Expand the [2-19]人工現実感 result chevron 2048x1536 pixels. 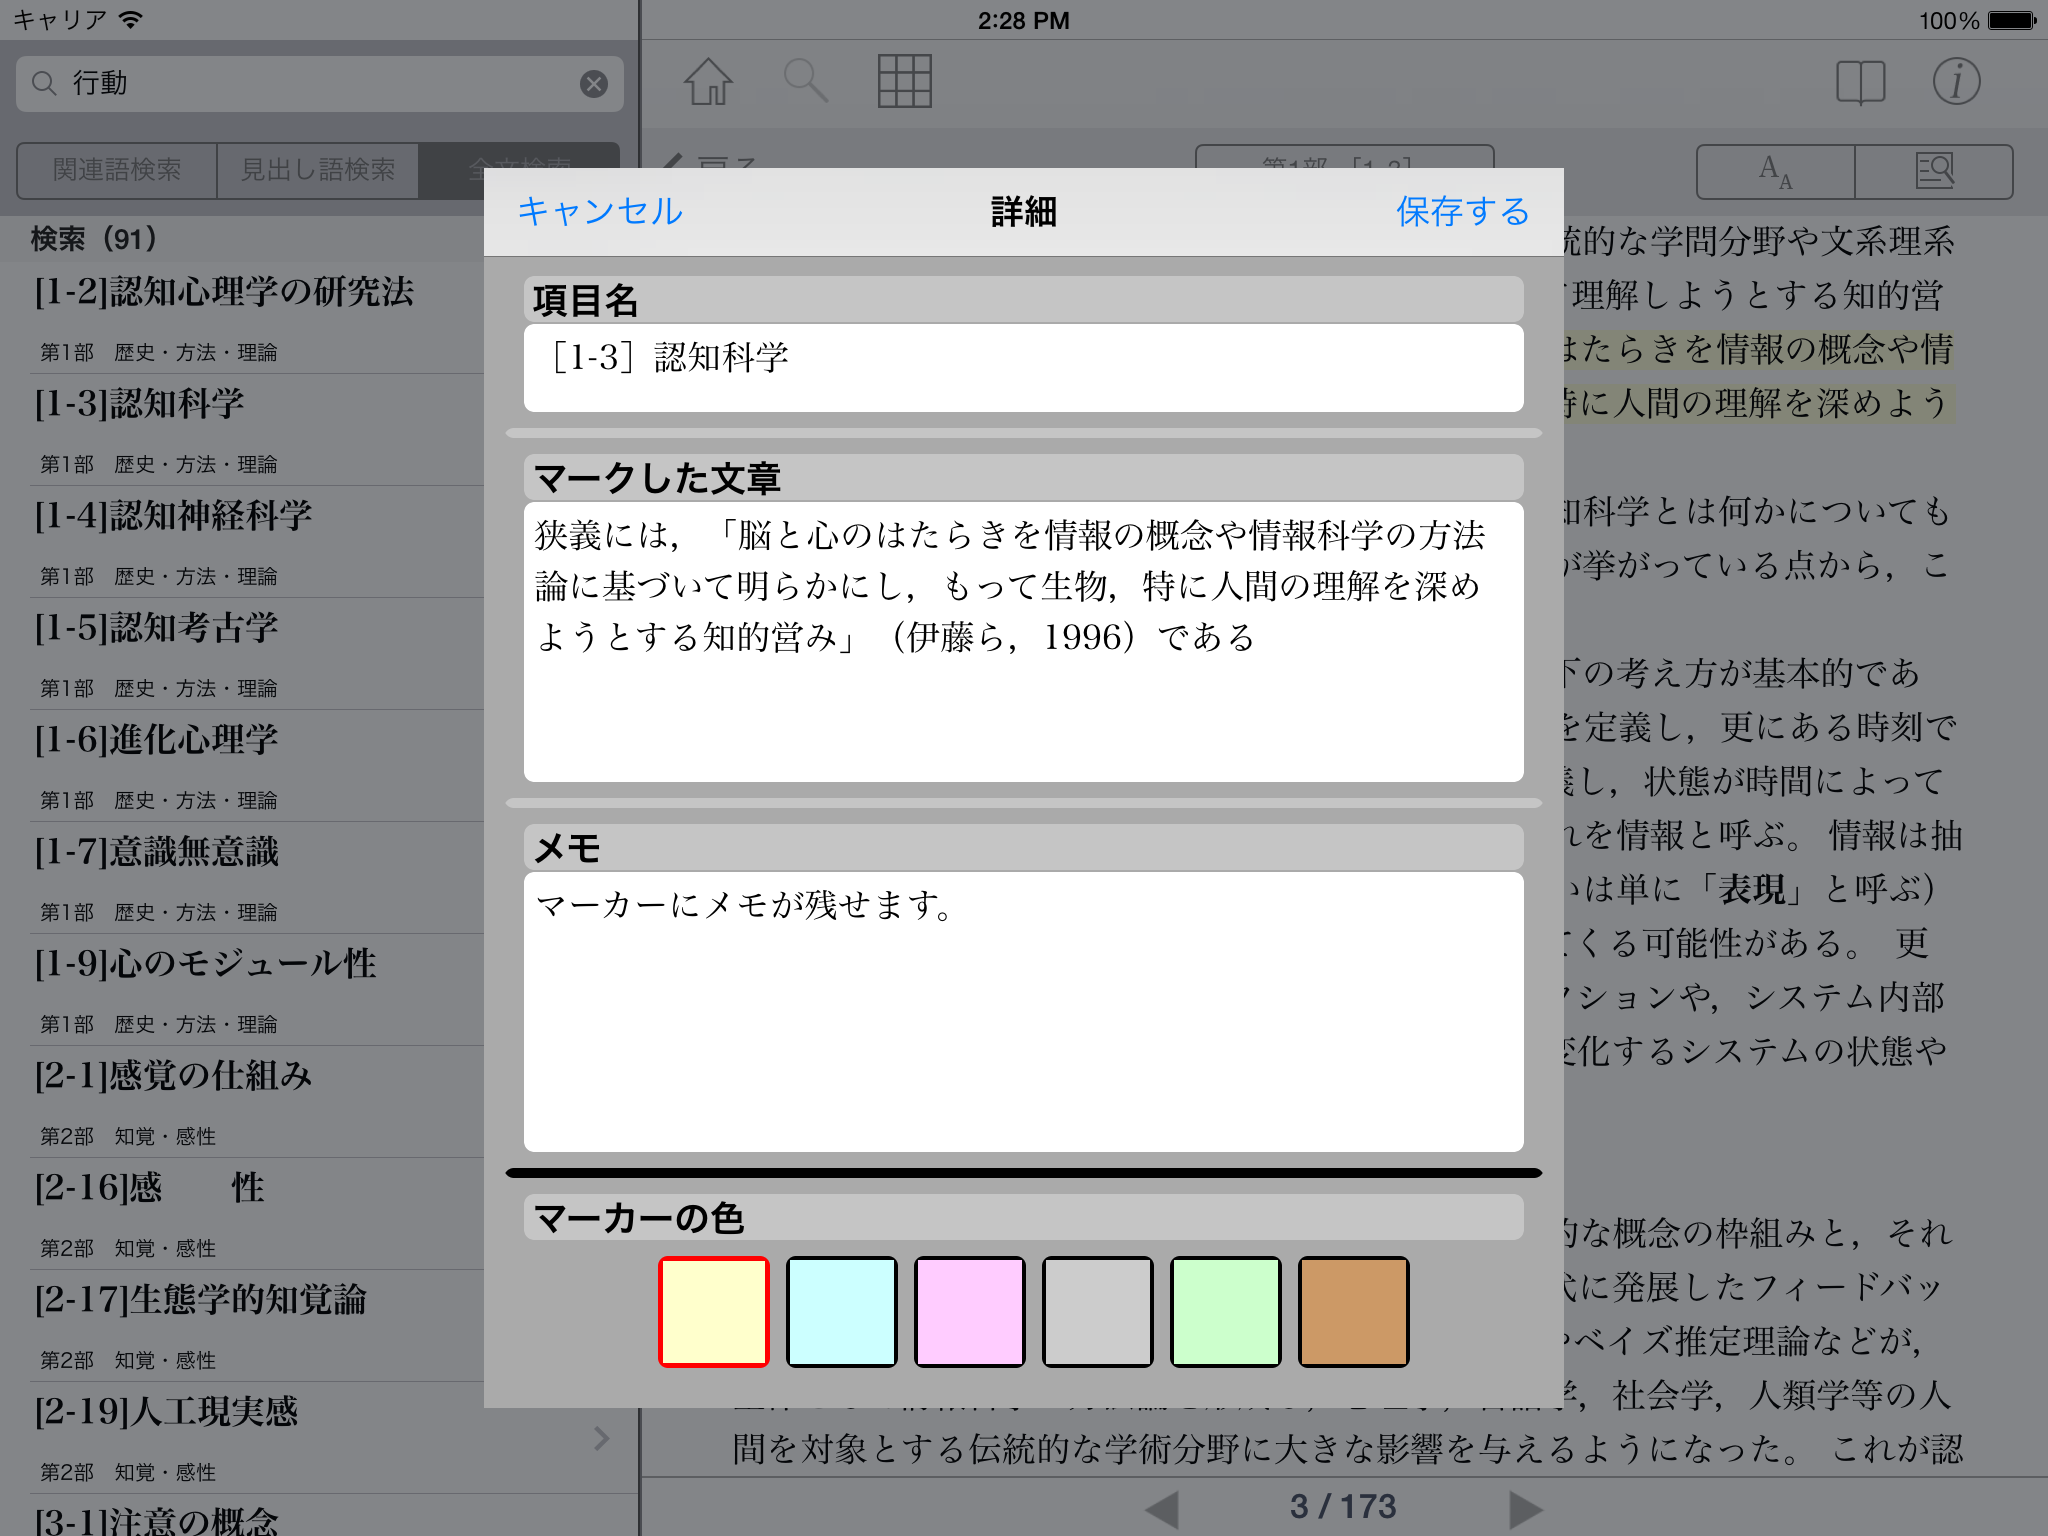pos(601,1438)
